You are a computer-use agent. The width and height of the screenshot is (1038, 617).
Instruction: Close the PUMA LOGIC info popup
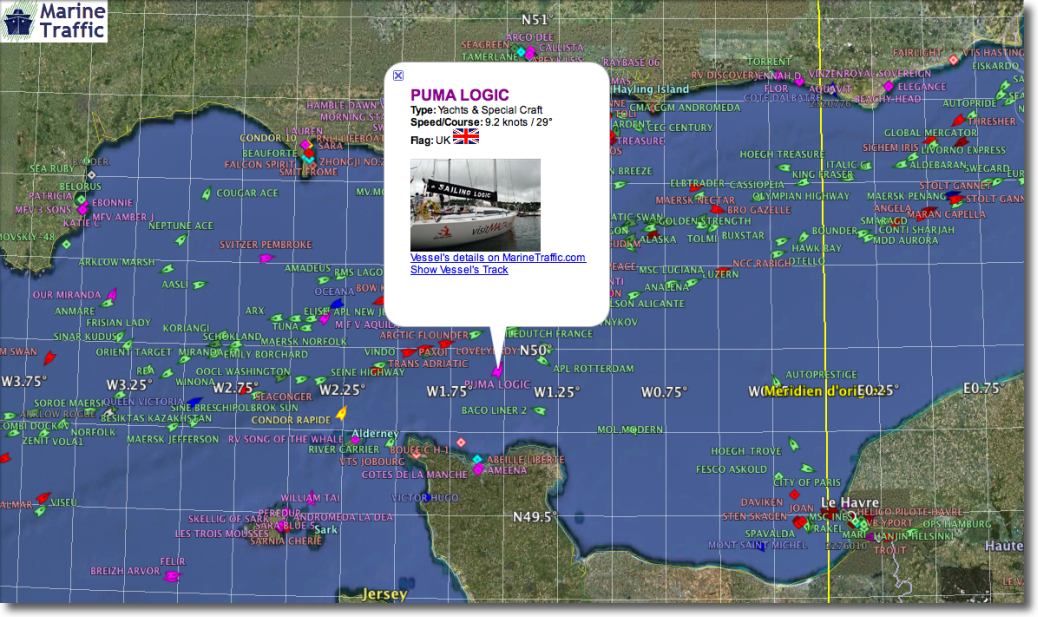tap(398, 75)
